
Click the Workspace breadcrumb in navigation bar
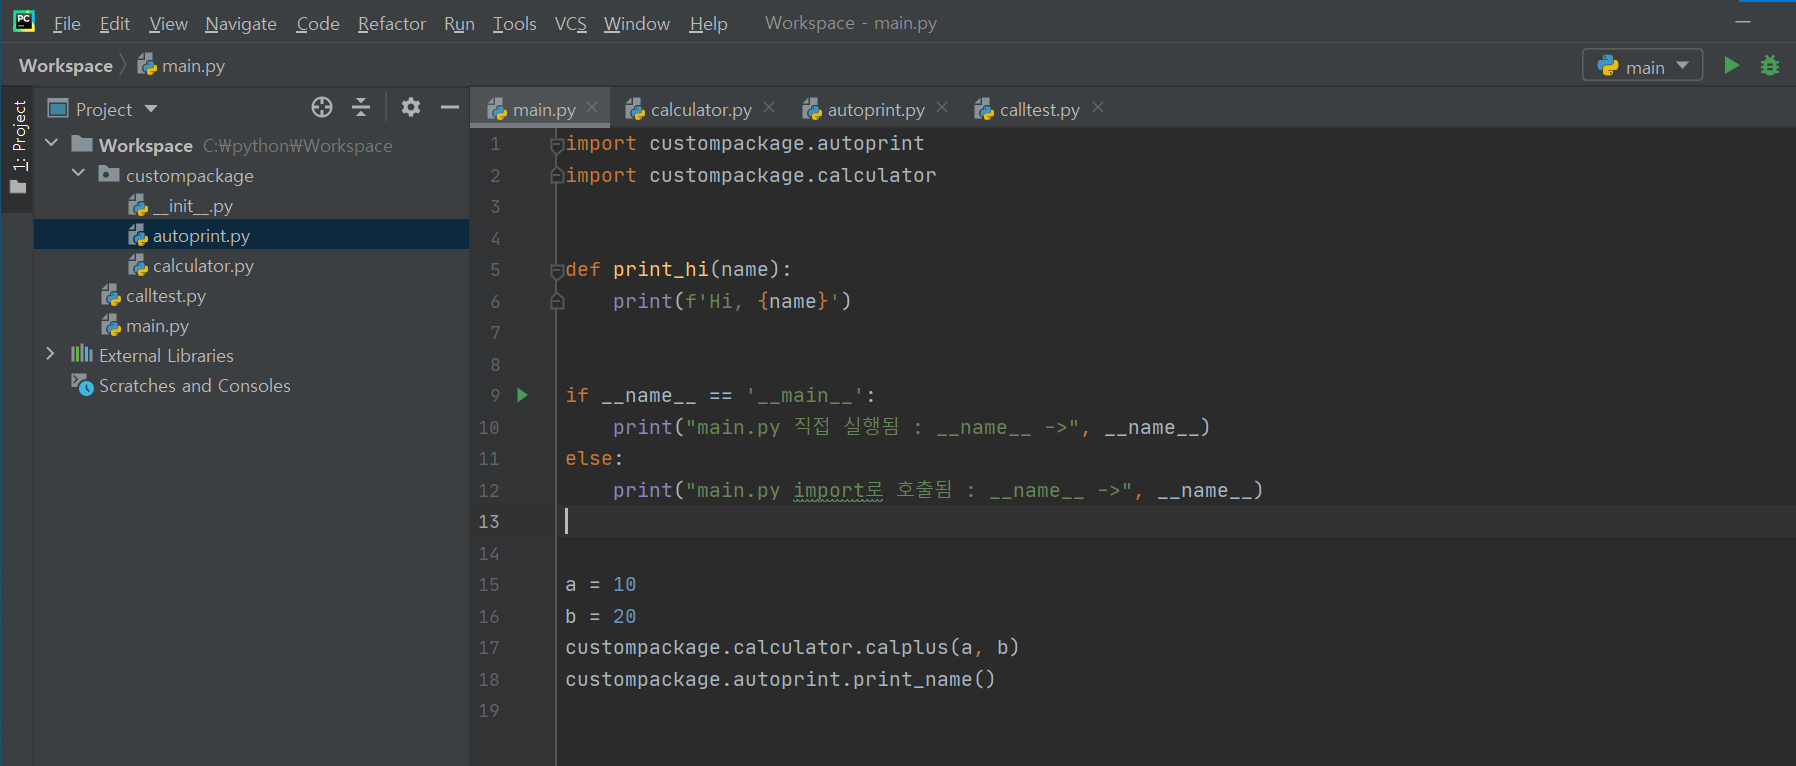(x=66, y=66)
